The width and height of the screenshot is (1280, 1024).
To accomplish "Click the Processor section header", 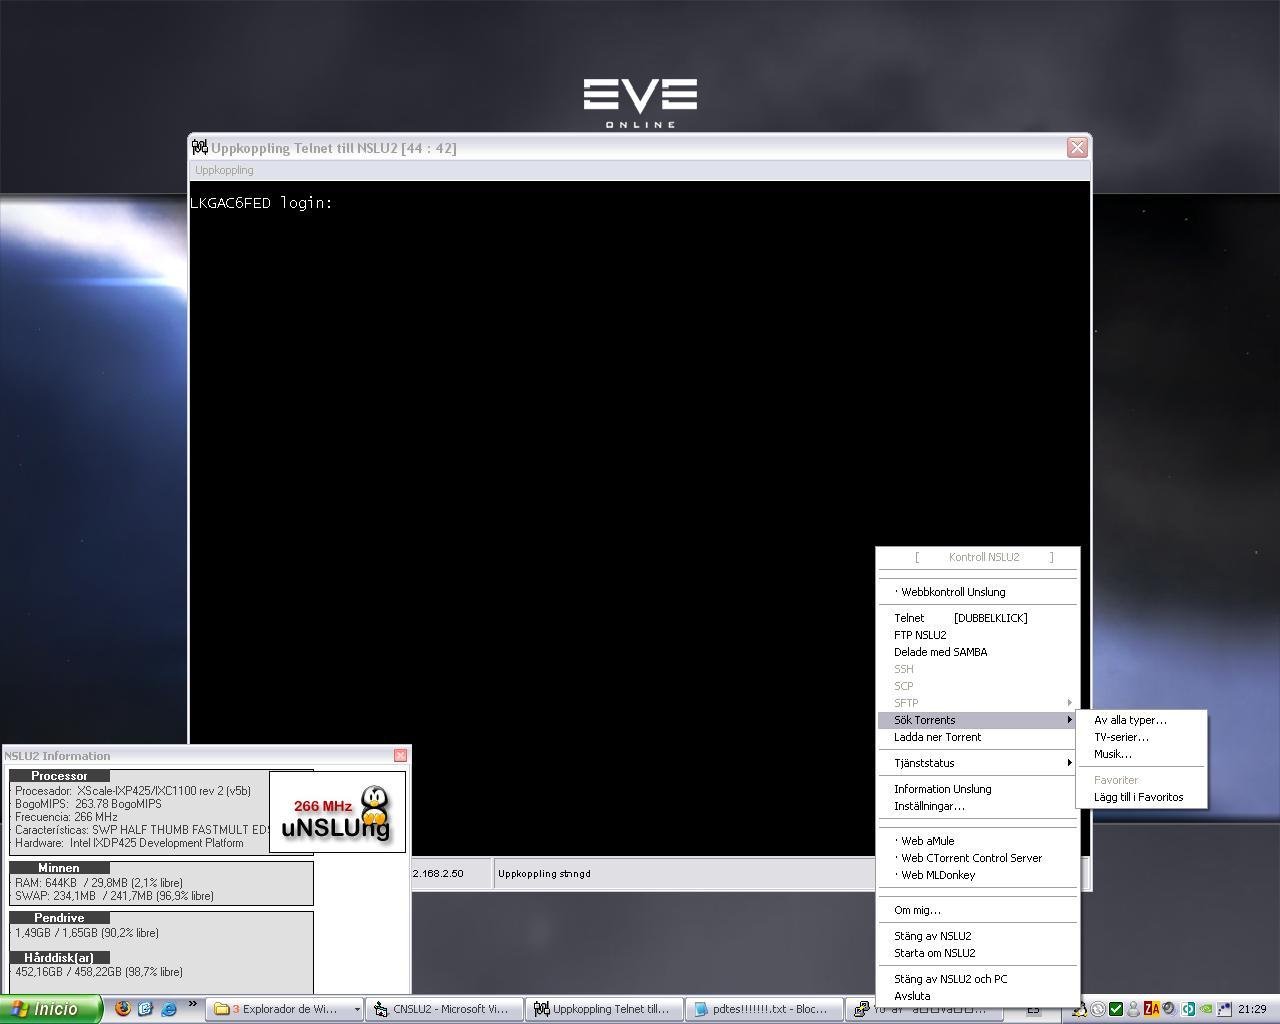I will [x=60, y=776].
